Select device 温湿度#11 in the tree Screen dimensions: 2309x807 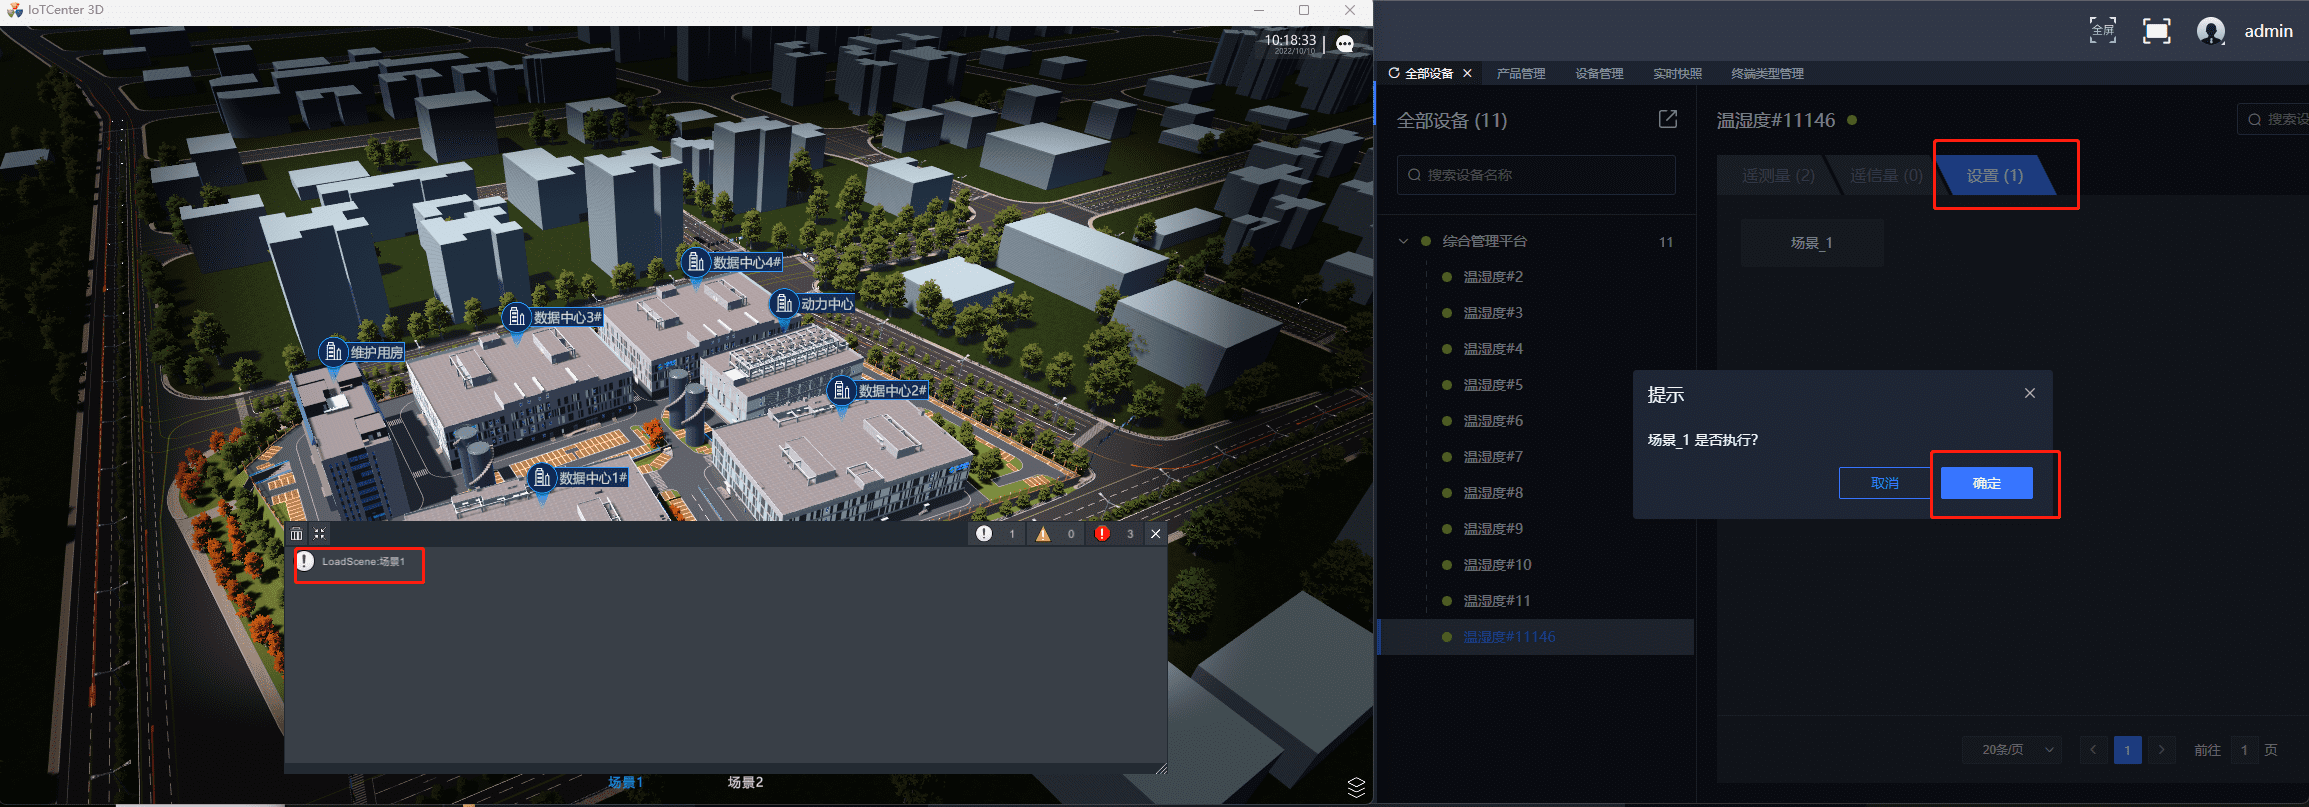(1497, 601)
